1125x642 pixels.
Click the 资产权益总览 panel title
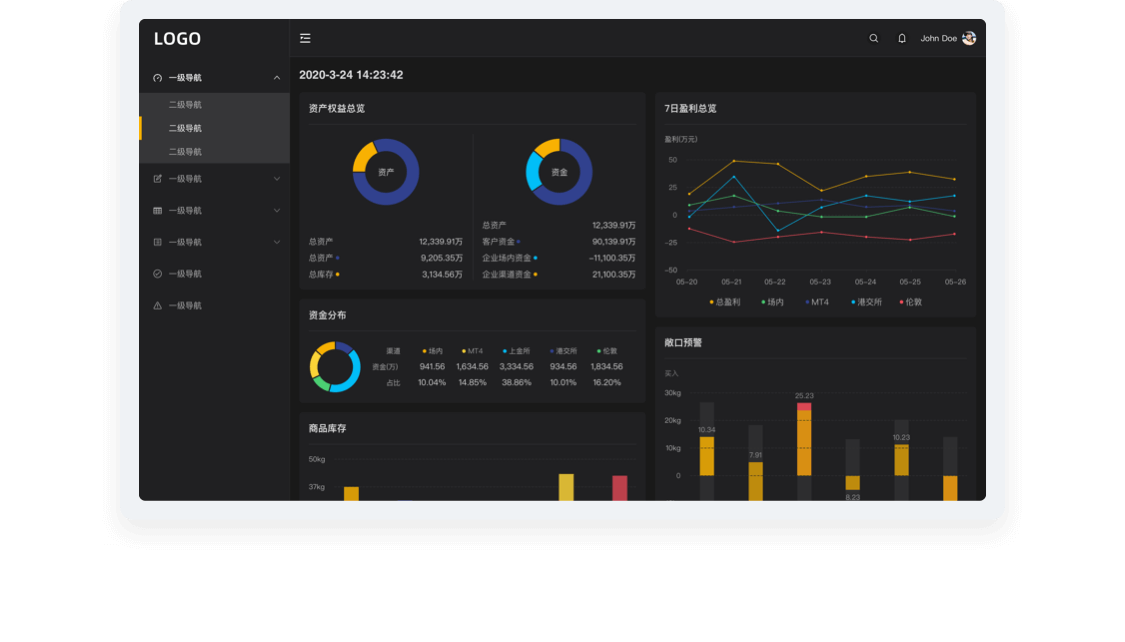tap(336, 108)
